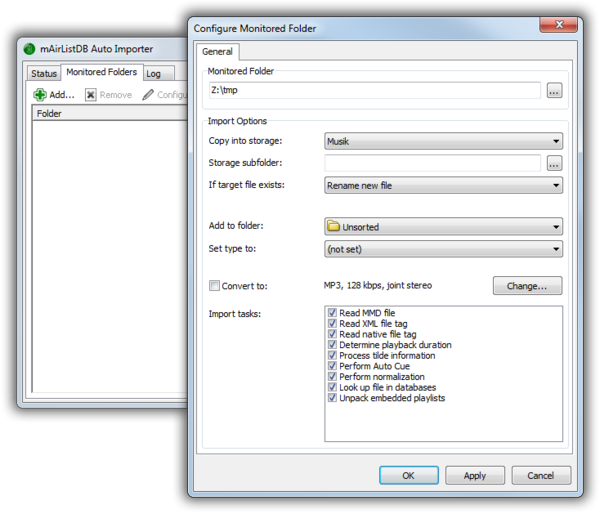Close the Configure Monitored Folder dialog
This screenshot has width=600, height=514.
tap(558, 24)
